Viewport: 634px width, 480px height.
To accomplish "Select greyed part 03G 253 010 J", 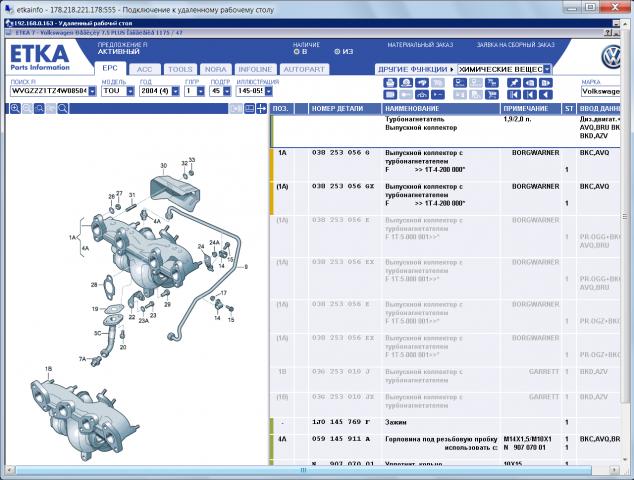I will click(x=341, y=371).
